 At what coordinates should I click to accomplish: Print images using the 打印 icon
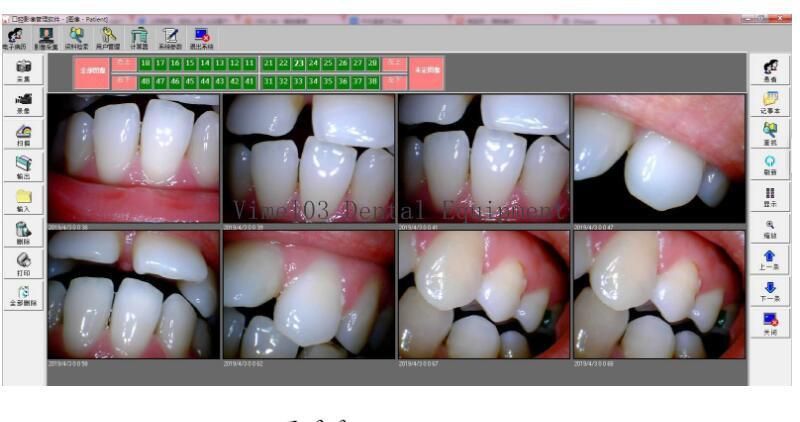[x=23, y=264]
